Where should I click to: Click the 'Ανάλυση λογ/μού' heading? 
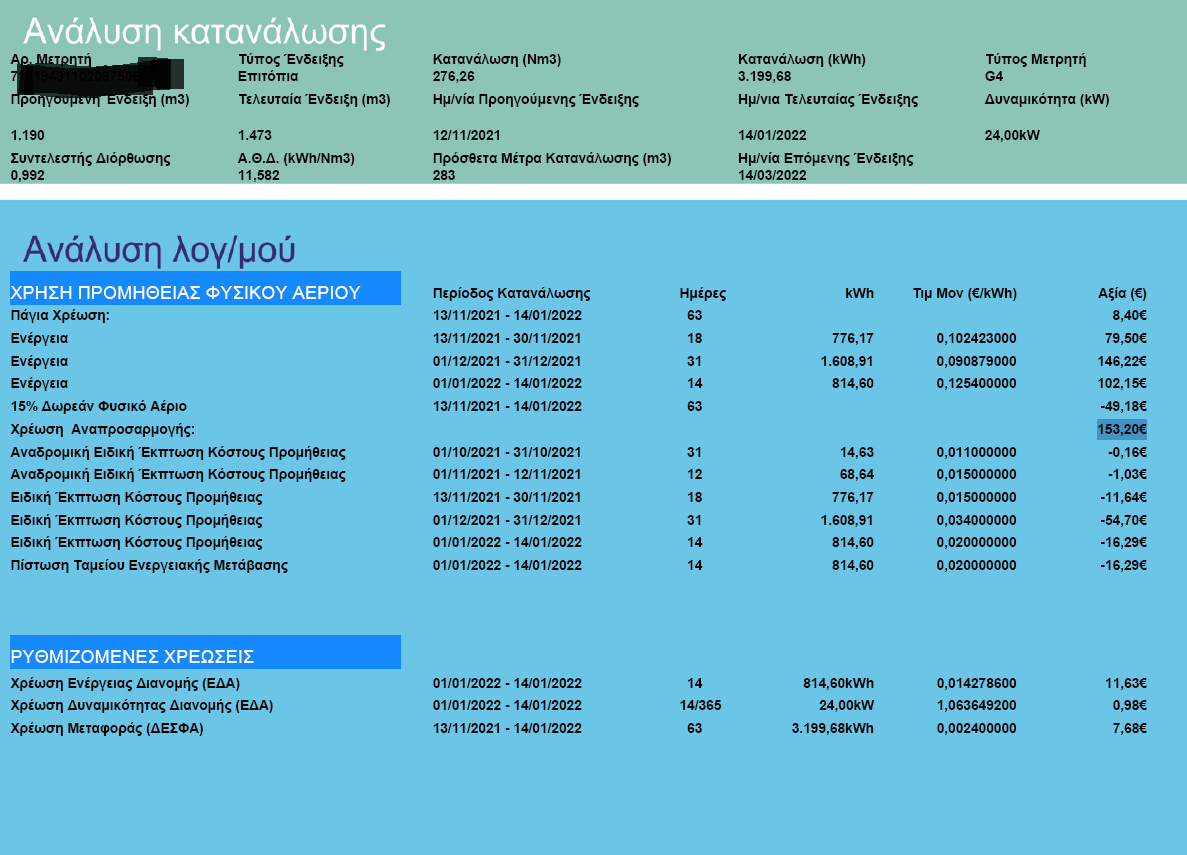(159, 250)
